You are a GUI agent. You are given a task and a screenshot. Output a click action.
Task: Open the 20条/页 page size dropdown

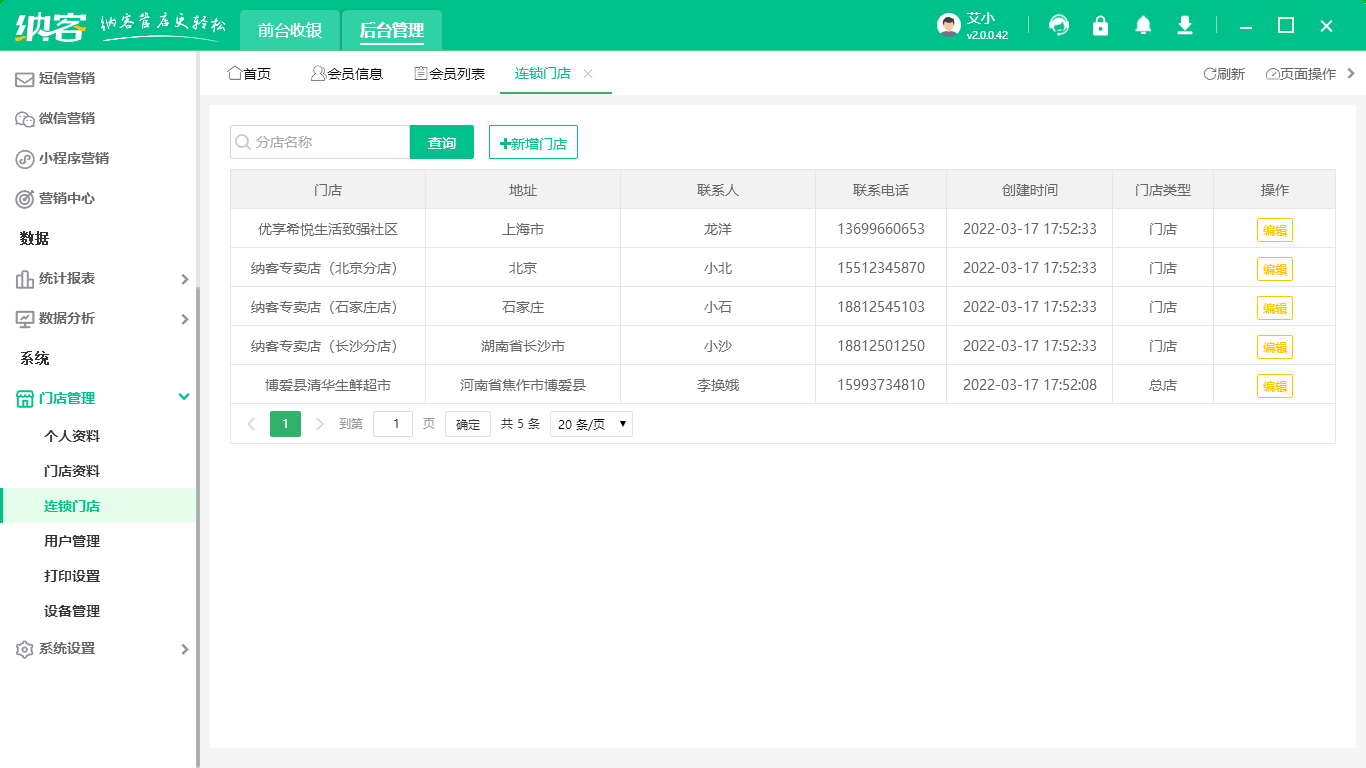590,424
